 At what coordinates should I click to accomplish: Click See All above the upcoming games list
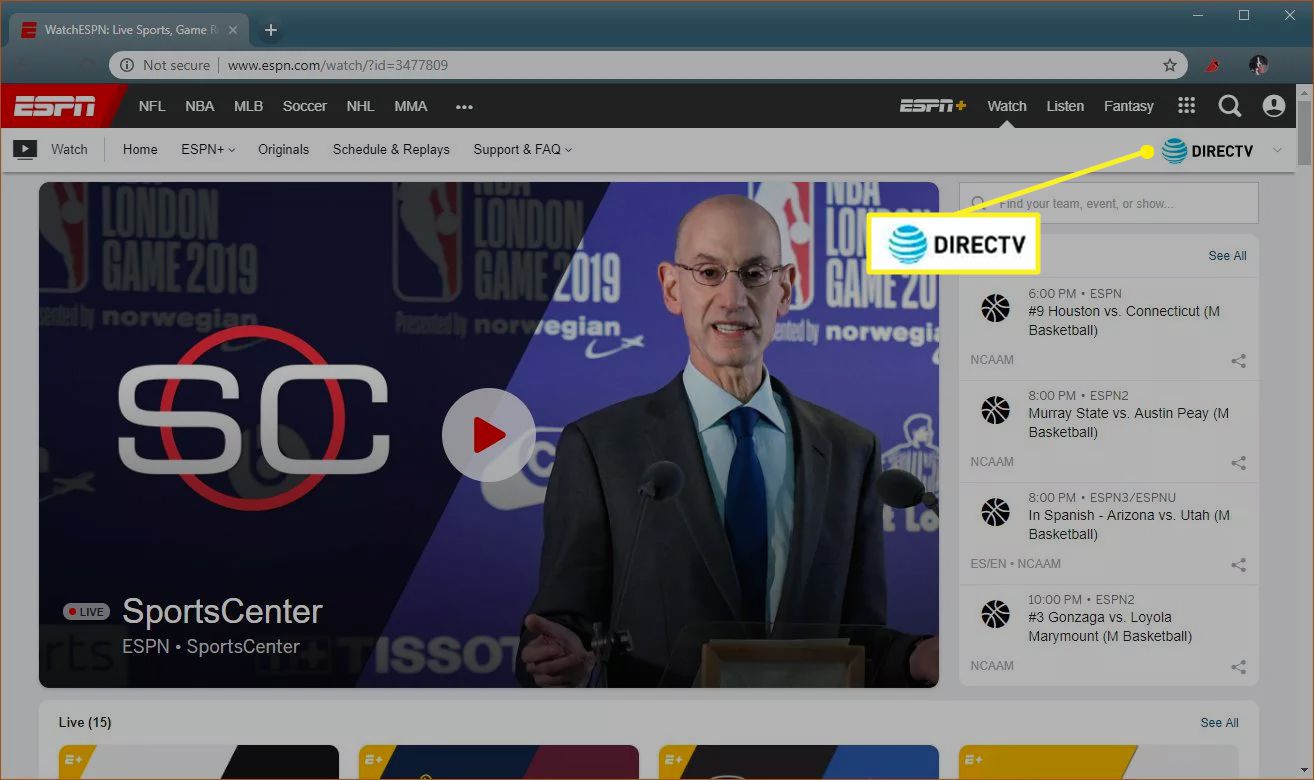tap(1227, 256)
